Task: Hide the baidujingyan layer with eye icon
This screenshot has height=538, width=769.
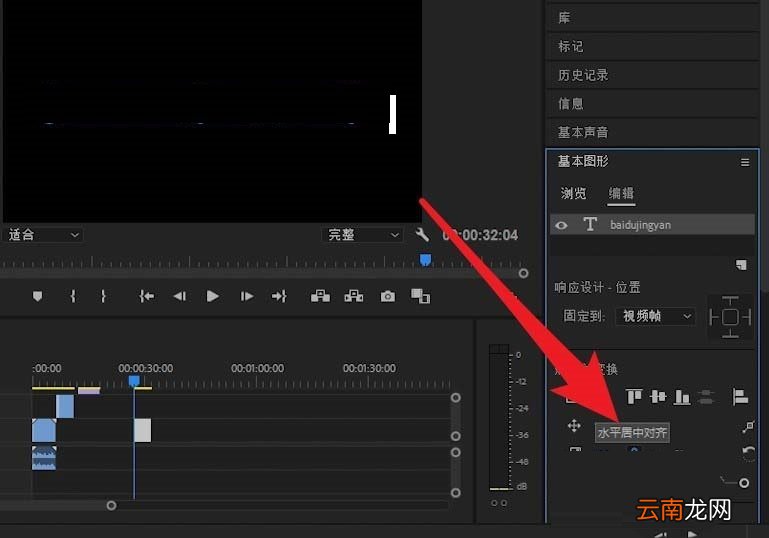Action: [x=562, y=226]
